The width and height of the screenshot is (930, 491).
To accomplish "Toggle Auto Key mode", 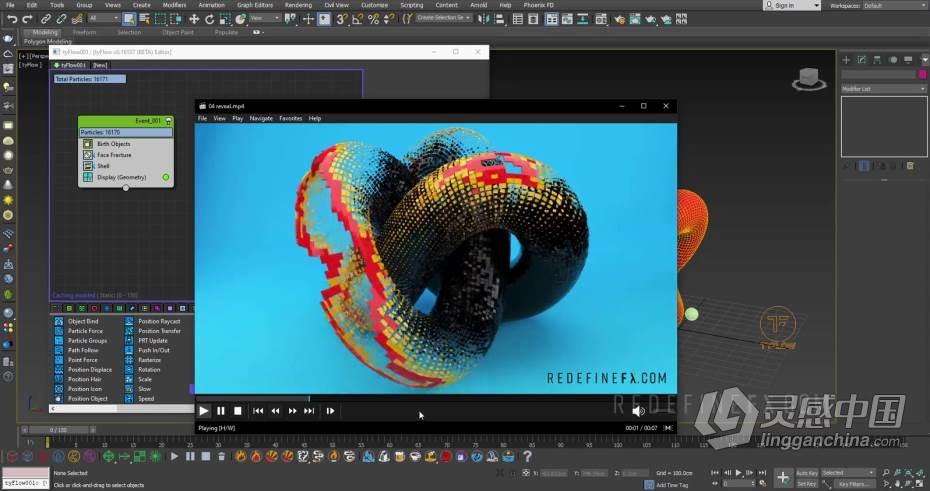I will [x=806, y=473].
